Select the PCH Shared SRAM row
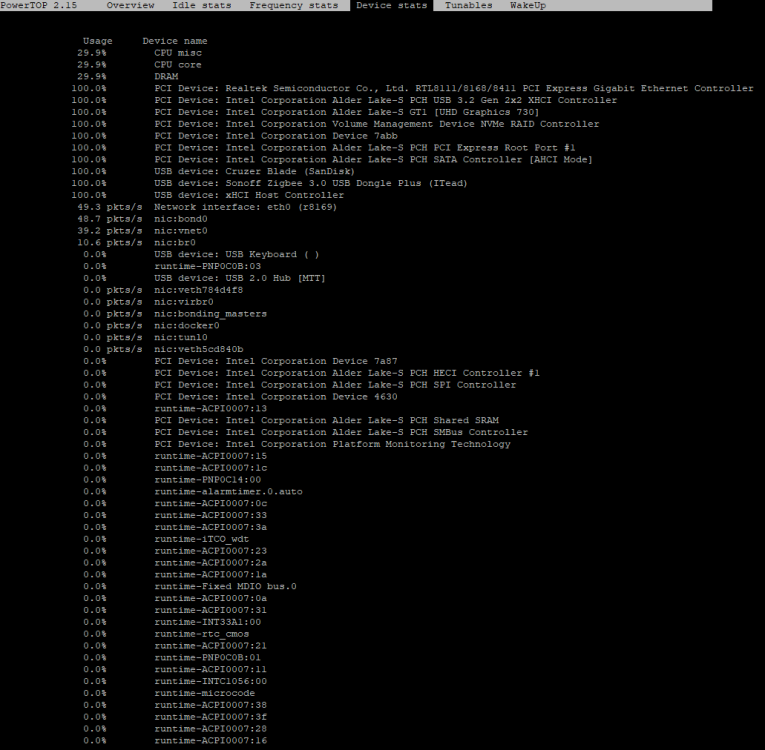 291,421
